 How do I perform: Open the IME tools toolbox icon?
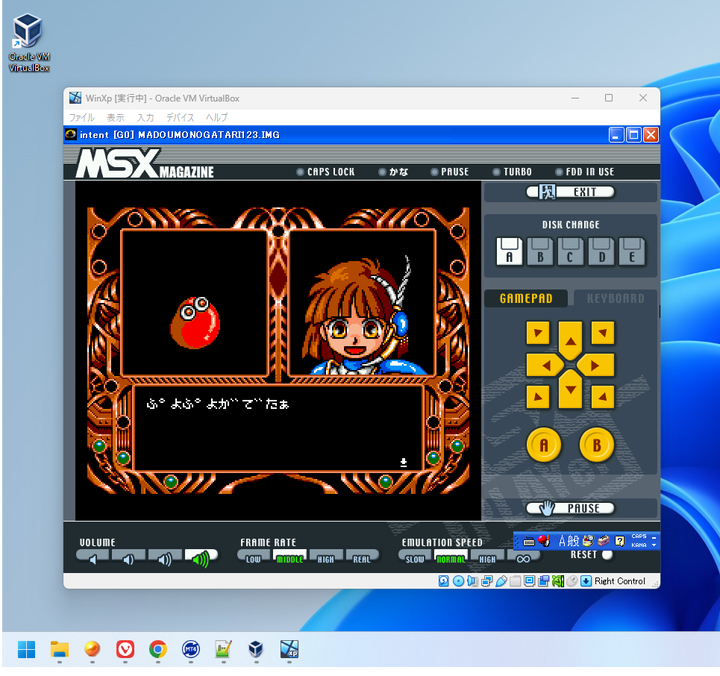(x=604, y=541)
